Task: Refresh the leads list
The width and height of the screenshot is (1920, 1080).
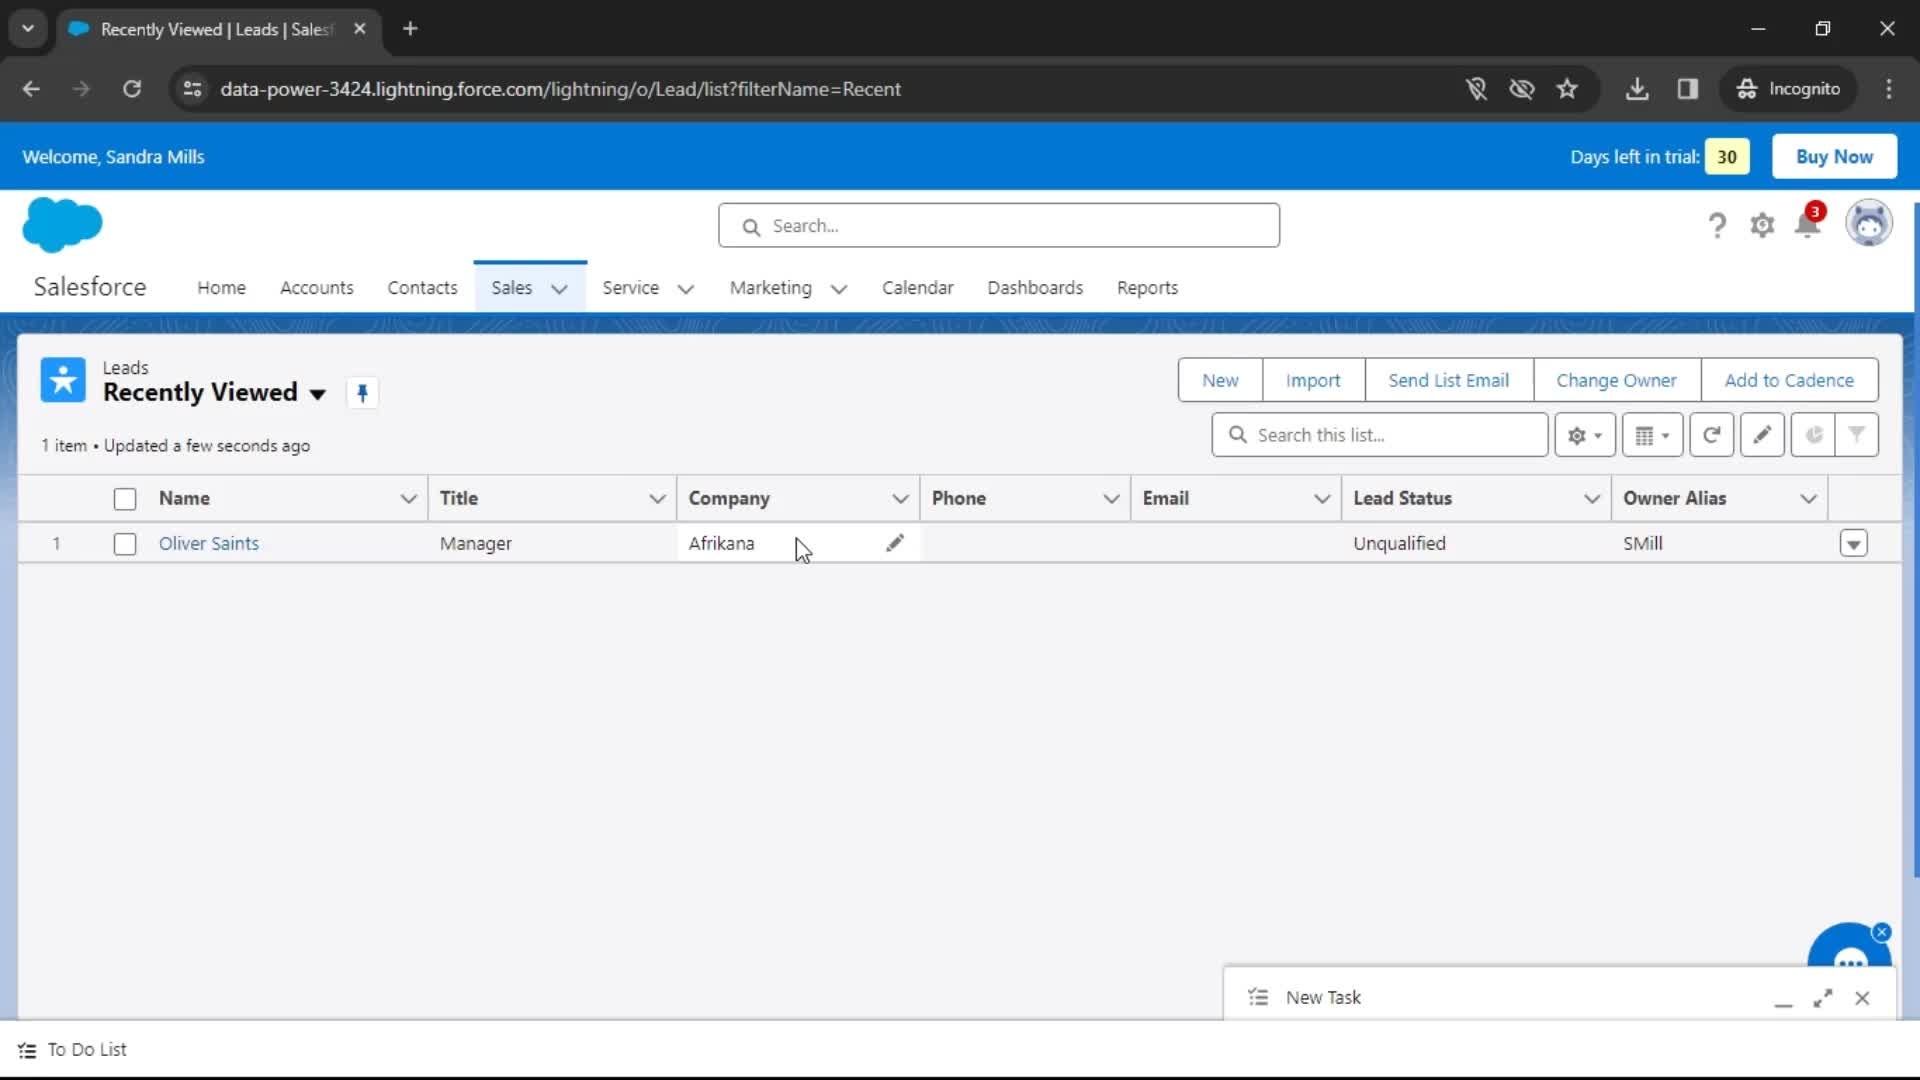Action: coord(1711,435)
